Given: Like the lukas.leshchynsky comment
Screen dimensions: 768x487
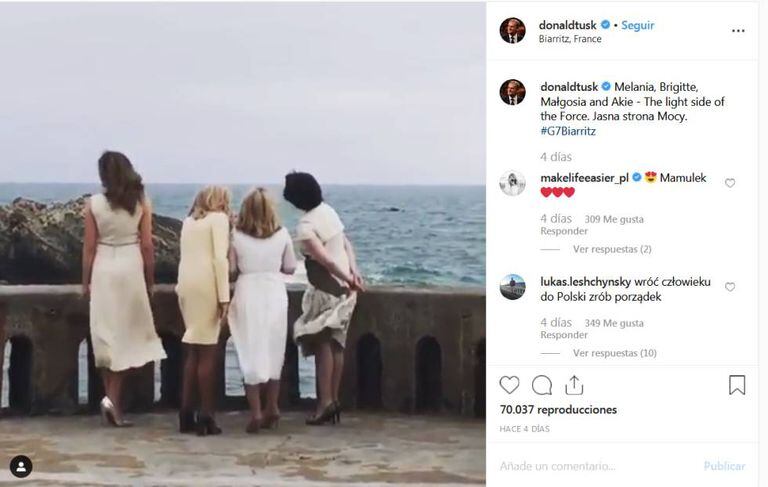Looking at the screenshot, I should point(730,287).
